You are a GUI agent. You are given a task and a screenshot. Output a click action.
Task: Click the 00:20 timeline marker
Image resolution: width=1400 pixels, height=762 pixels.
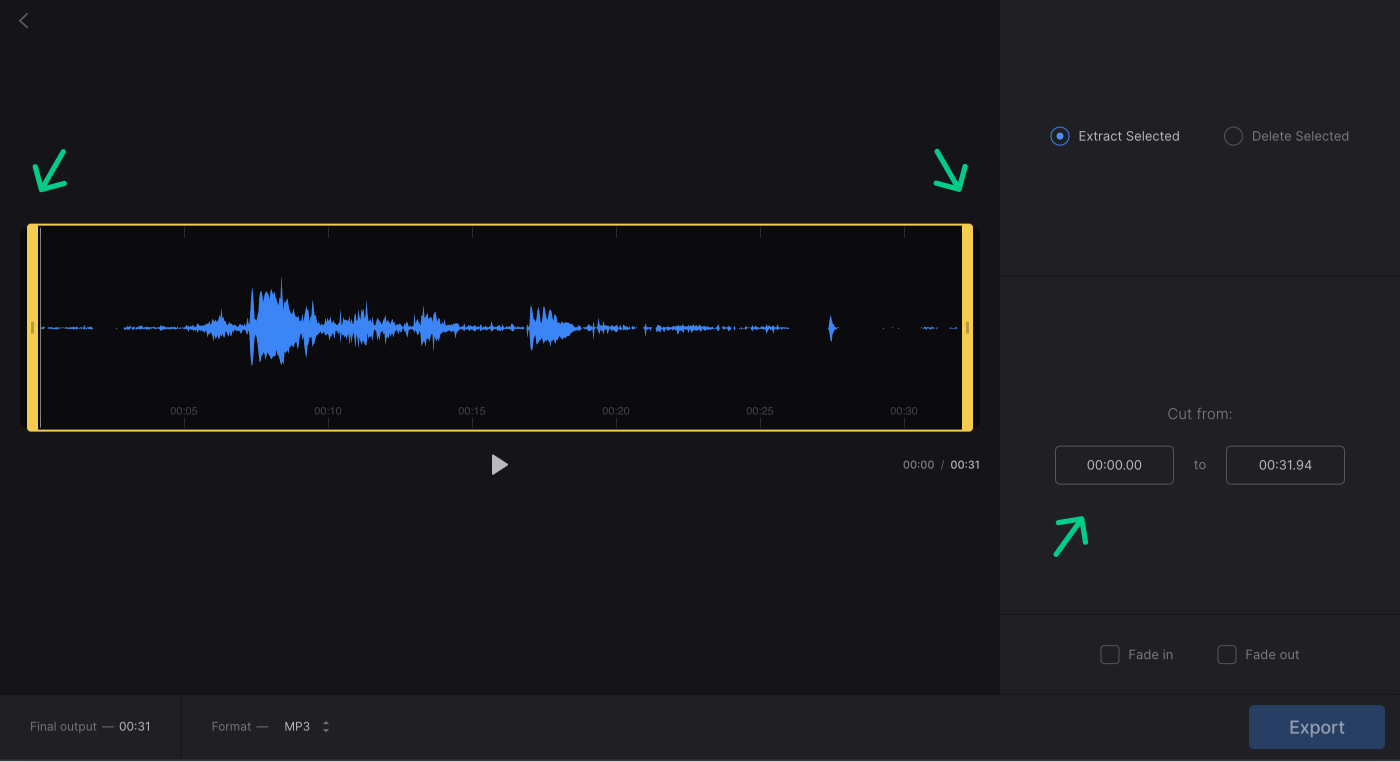coord(616,411)
